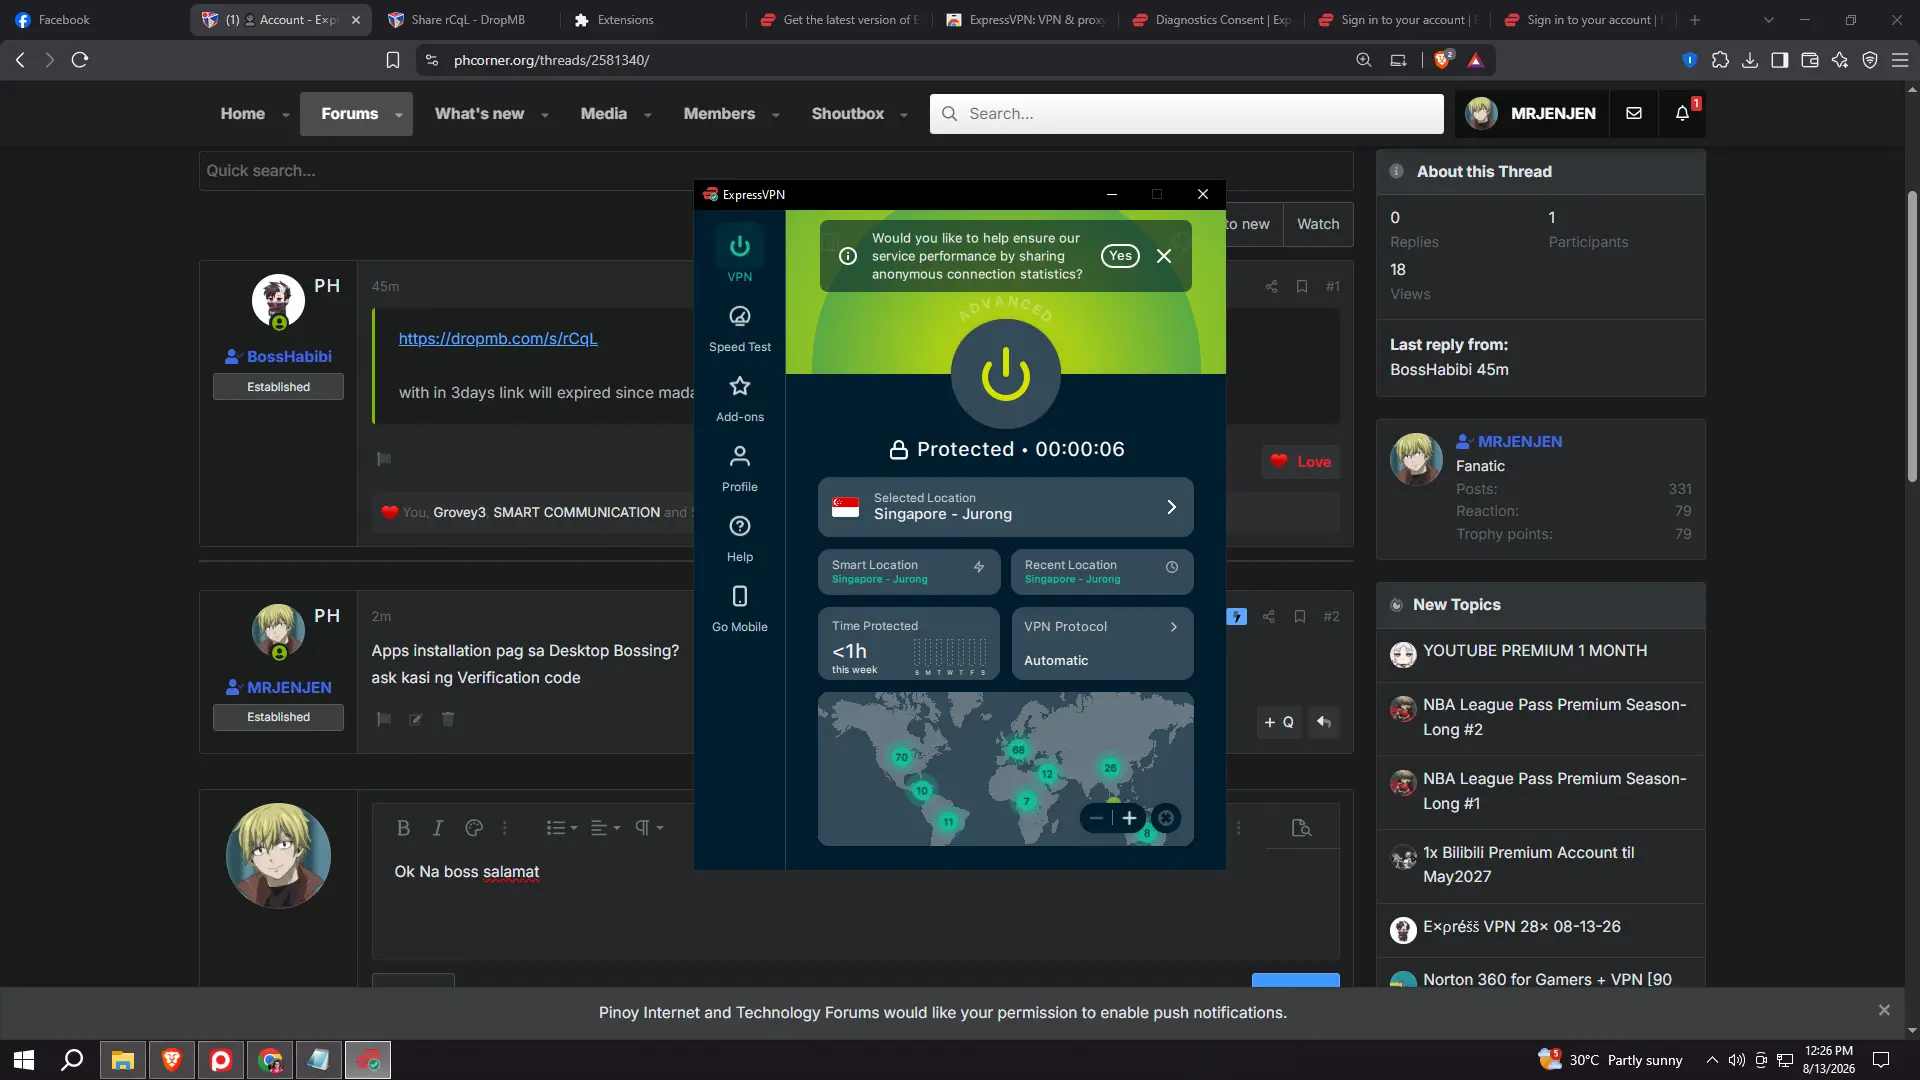
Task: Expand the Home menu dropdown
Action: (x=285, y=115)
